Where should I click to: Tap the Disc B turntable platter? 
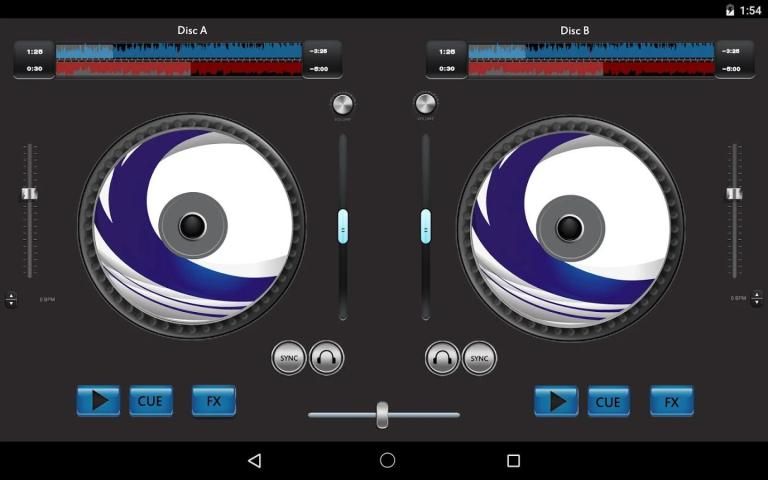(570, 226)
